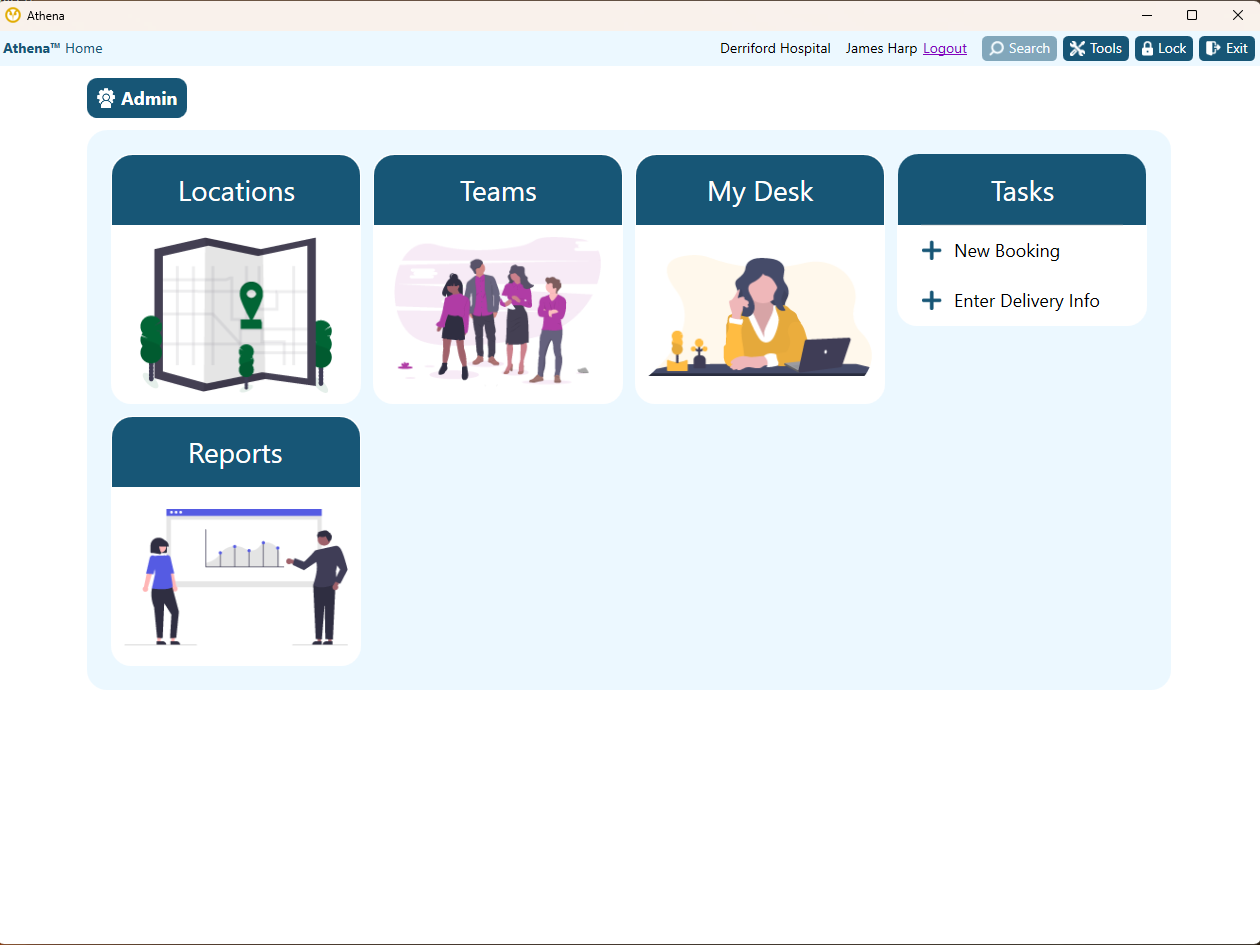The height and width of the screenshot is (945, 1260).
Task: Open the Reports card header
Action: pyautogui.click(x=236, y=452)
